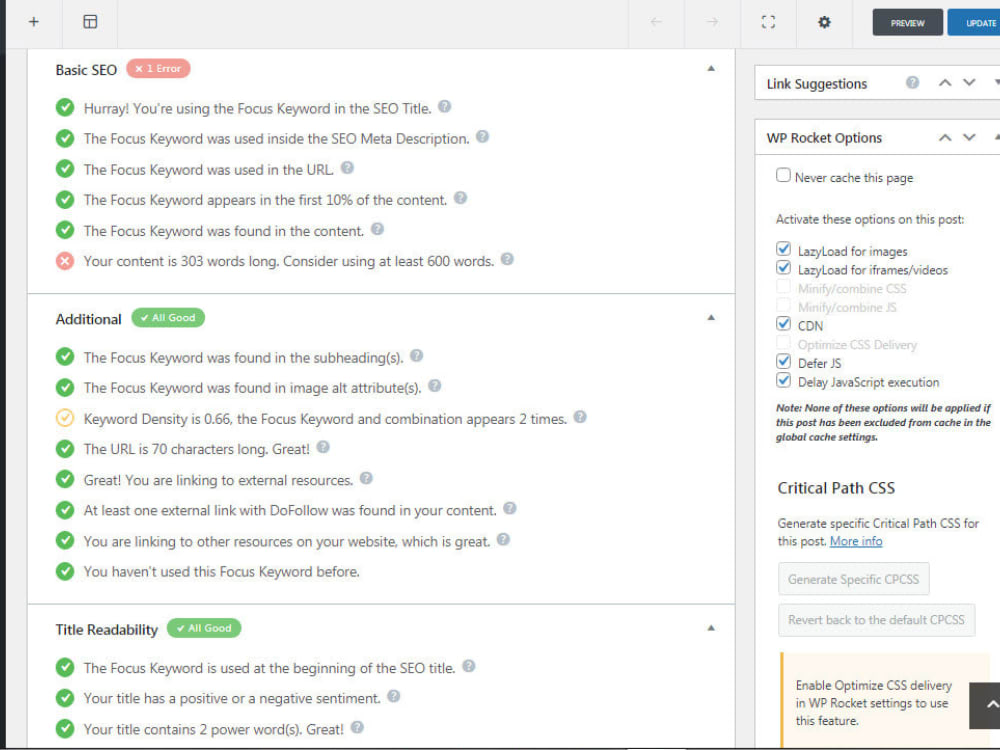Click the '1 Error' badge
Screen dimensions: 1000x750
pyautogui.click(x=158, y=68)
